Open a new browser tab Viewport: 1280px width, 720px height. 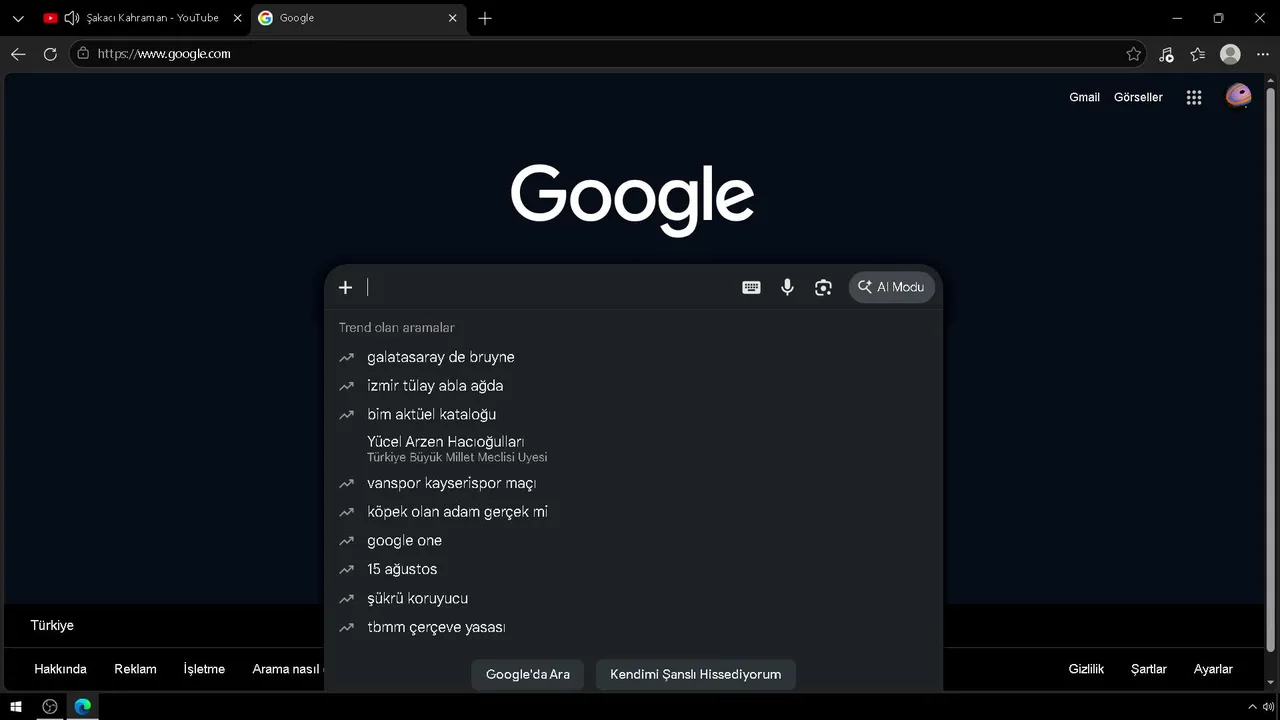(485, 18)
